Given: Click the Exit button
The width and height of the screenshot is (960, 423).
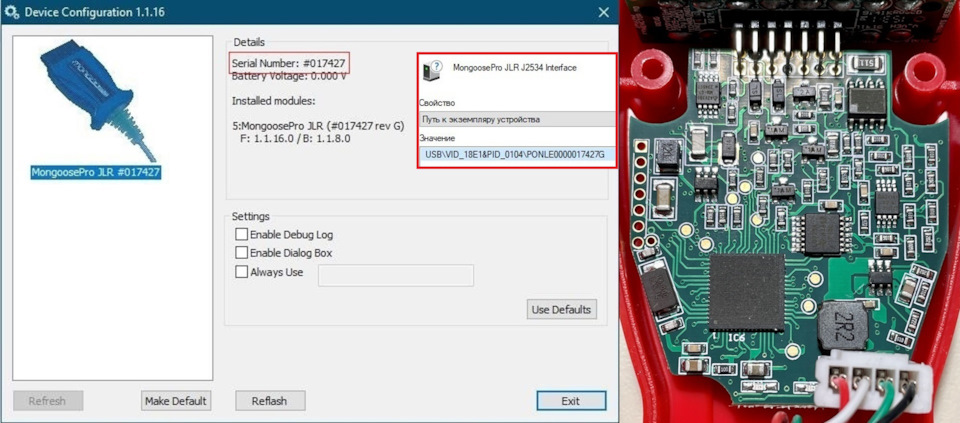Looking at the screenshot, I should click(571, 401).
